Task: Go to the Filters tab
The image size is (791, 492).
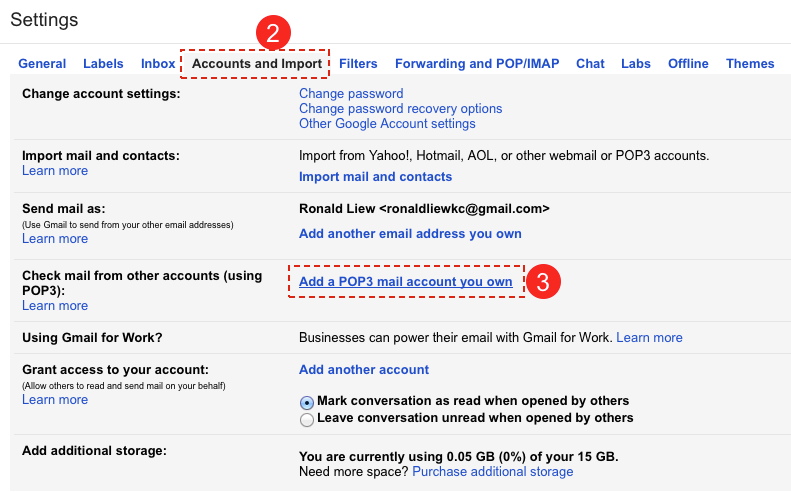Action: click(358, 64)
